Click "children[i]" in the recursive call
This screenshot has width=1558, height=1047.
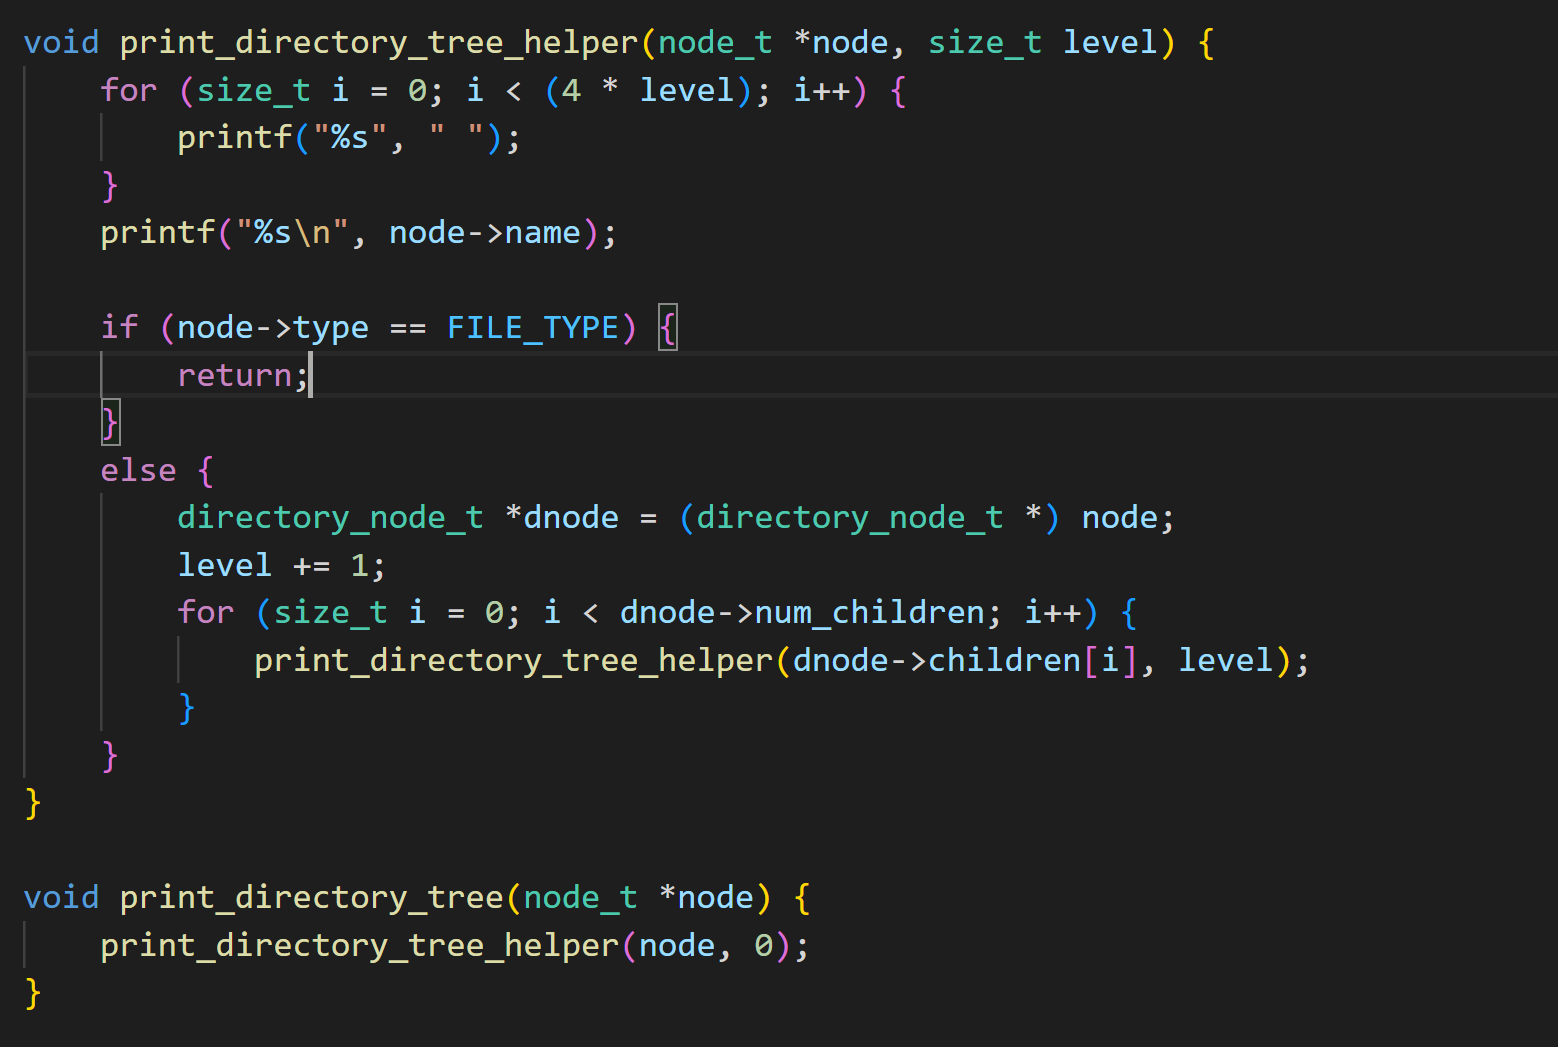1033,660
